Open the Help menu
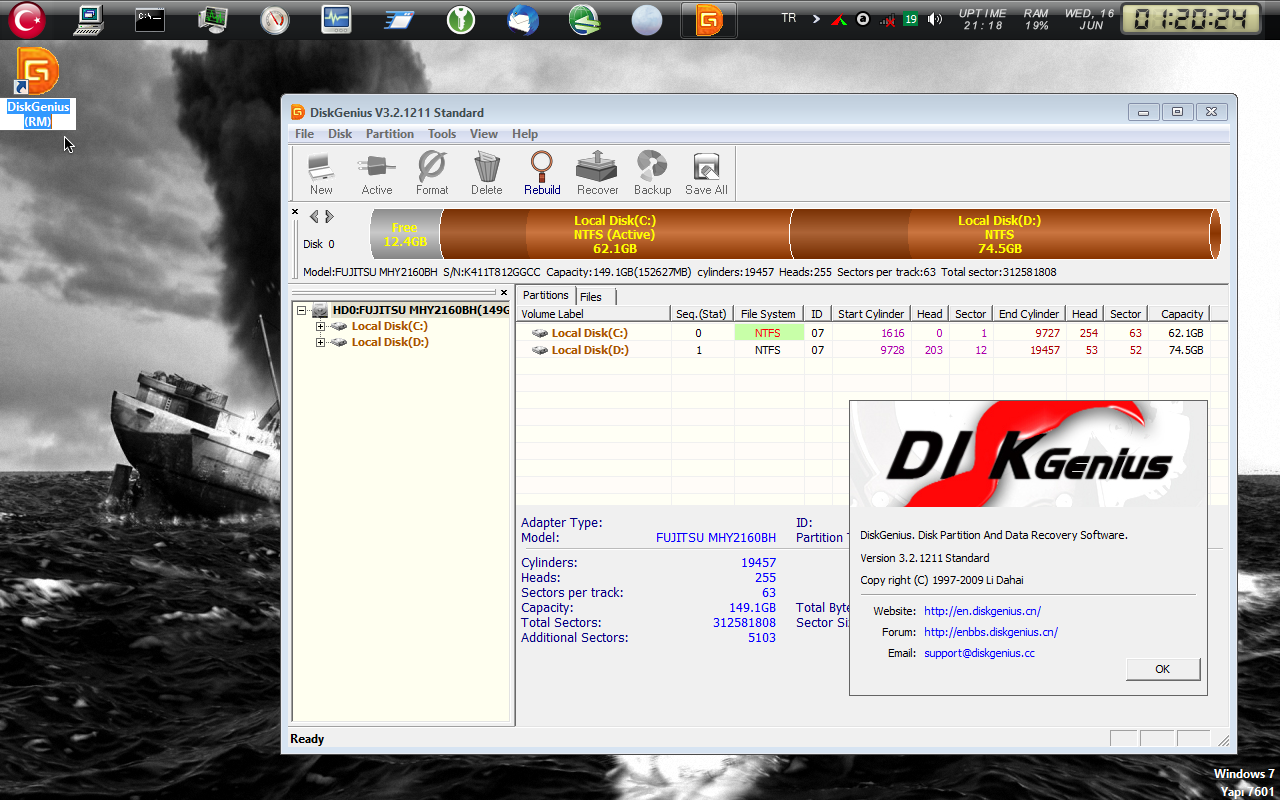The height and width of the screenshot is (800, 1280). 525,134
